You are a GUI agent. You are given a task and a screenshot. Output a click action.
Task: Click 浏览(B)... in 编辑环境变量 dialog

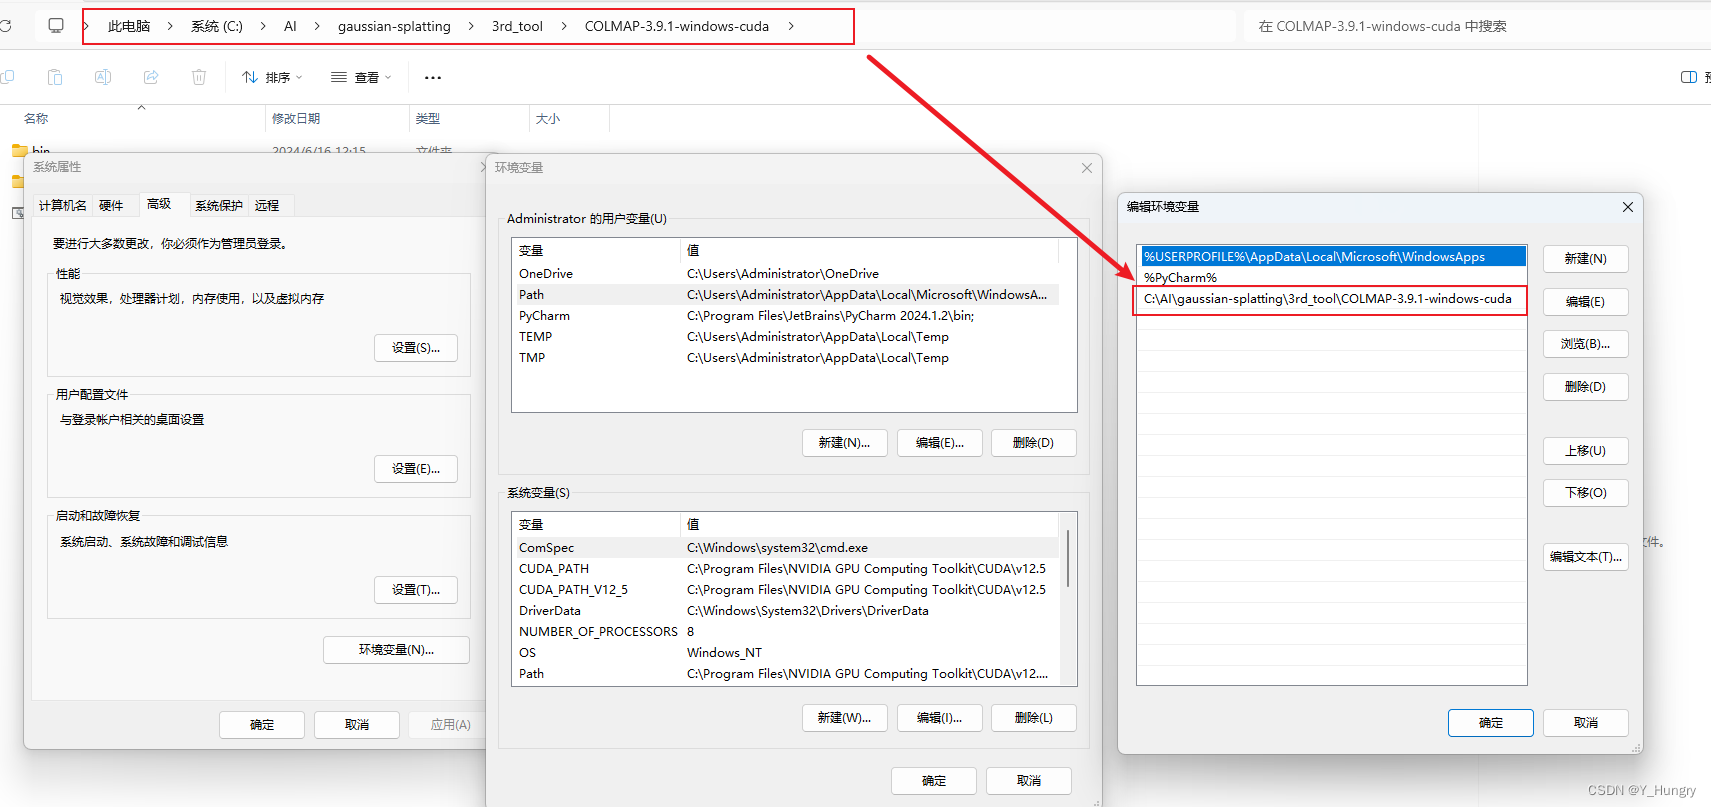[1585, 343]
